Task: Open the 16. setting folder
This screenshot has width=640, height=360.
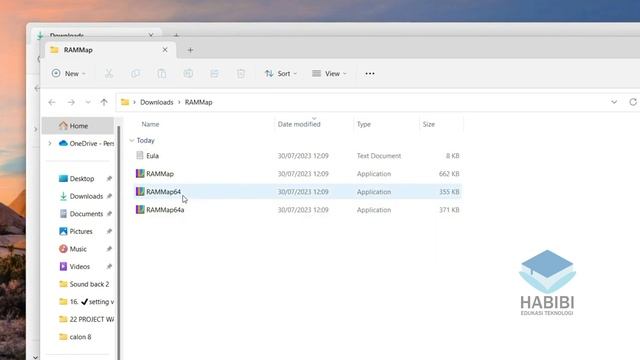Action: [86, 302]
